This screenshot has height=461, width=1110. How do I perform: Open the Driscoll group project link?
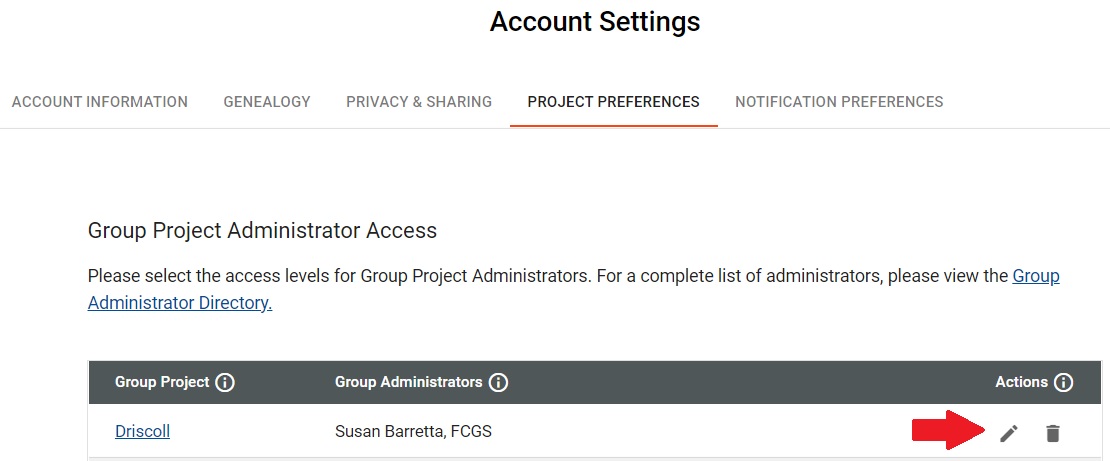[x=142, y=431]
